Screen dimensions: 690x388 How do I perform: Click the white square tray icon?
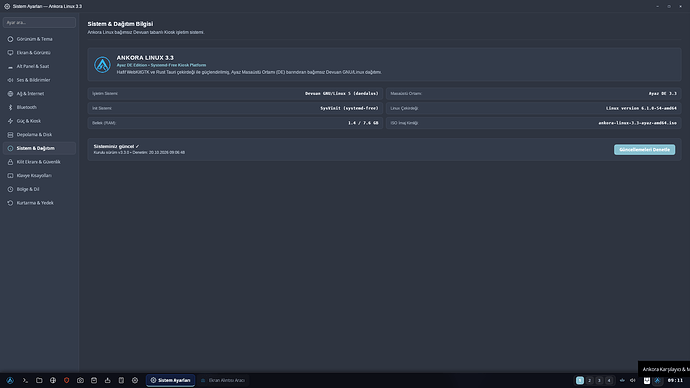click(646, 381)
